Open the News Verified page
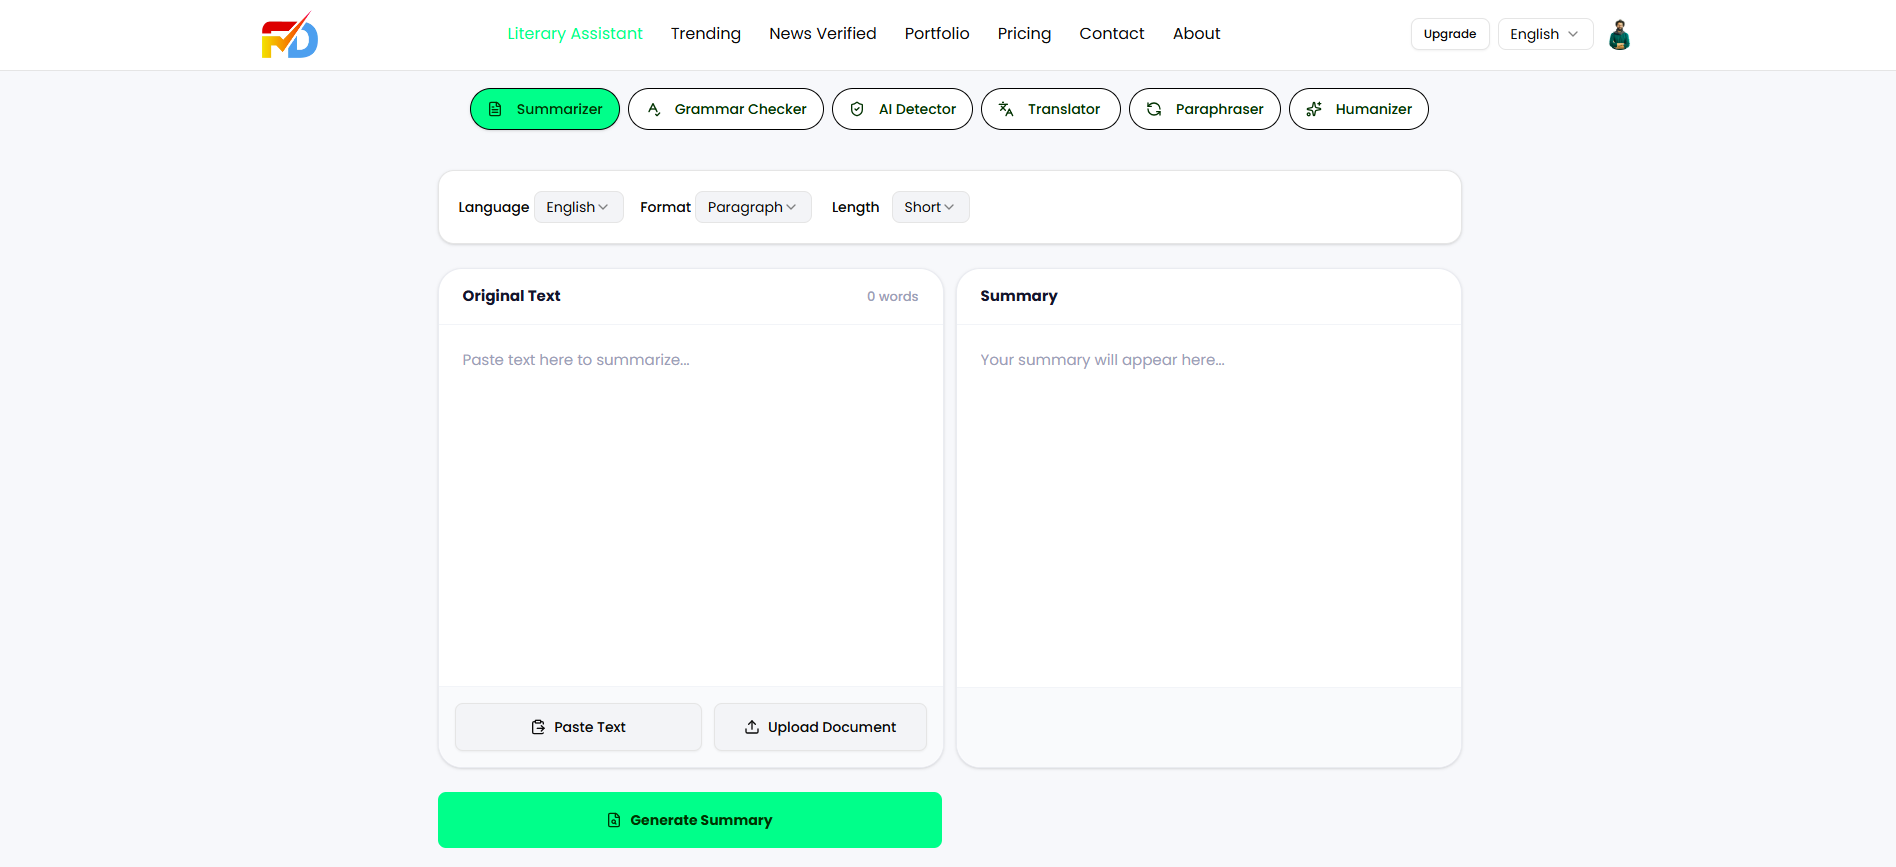This screenshot has height=867, width=1896. click(x=822, y=34)
